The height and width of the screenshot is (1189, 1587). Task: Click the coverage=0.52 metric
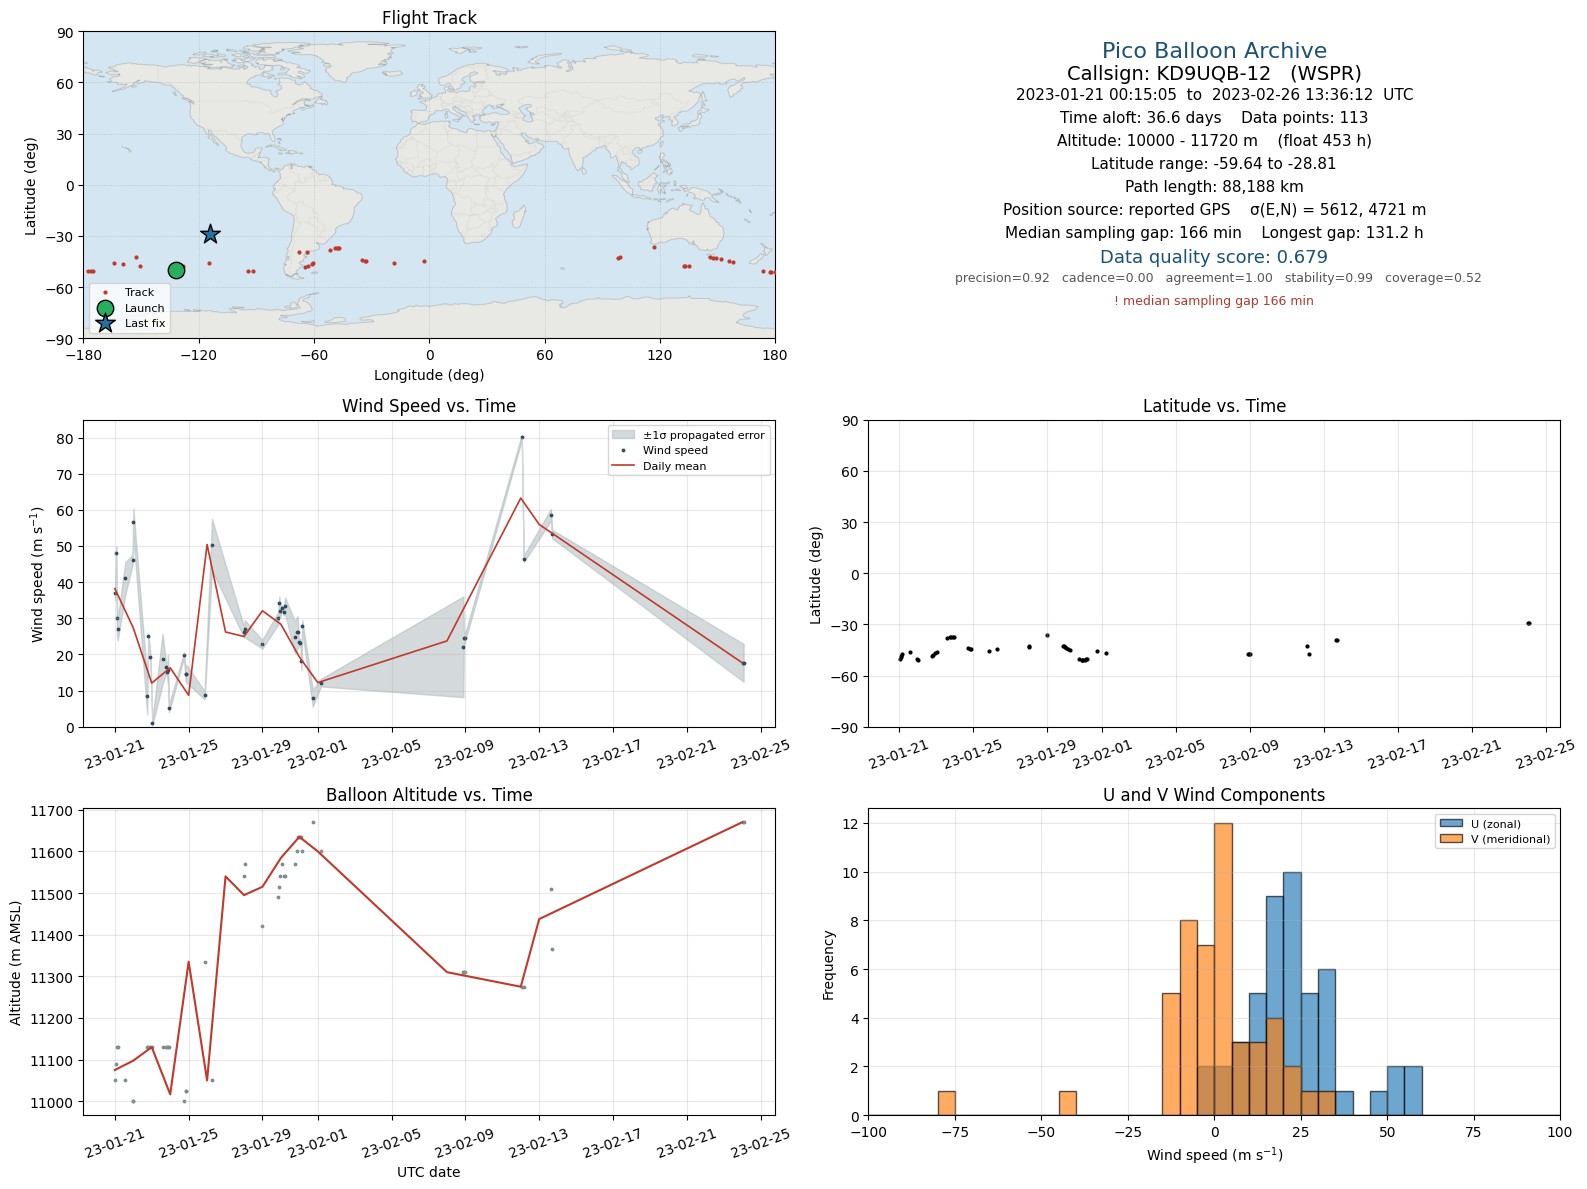coord(1433,278)
